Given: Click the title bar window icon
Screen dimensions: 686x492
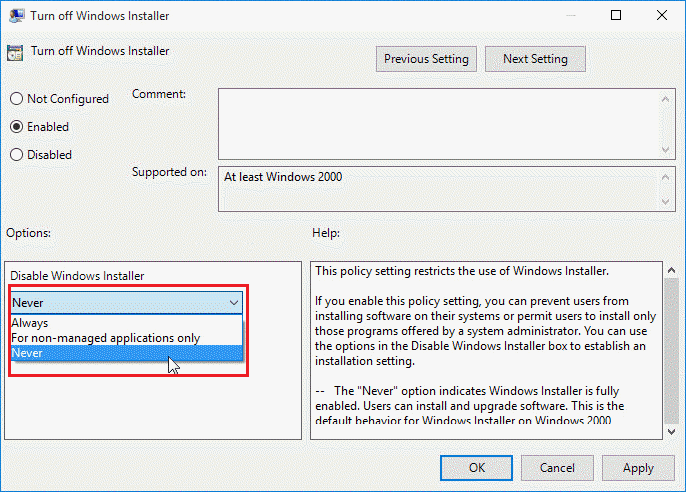Looking at the screenshot, I should pos(17,16).
